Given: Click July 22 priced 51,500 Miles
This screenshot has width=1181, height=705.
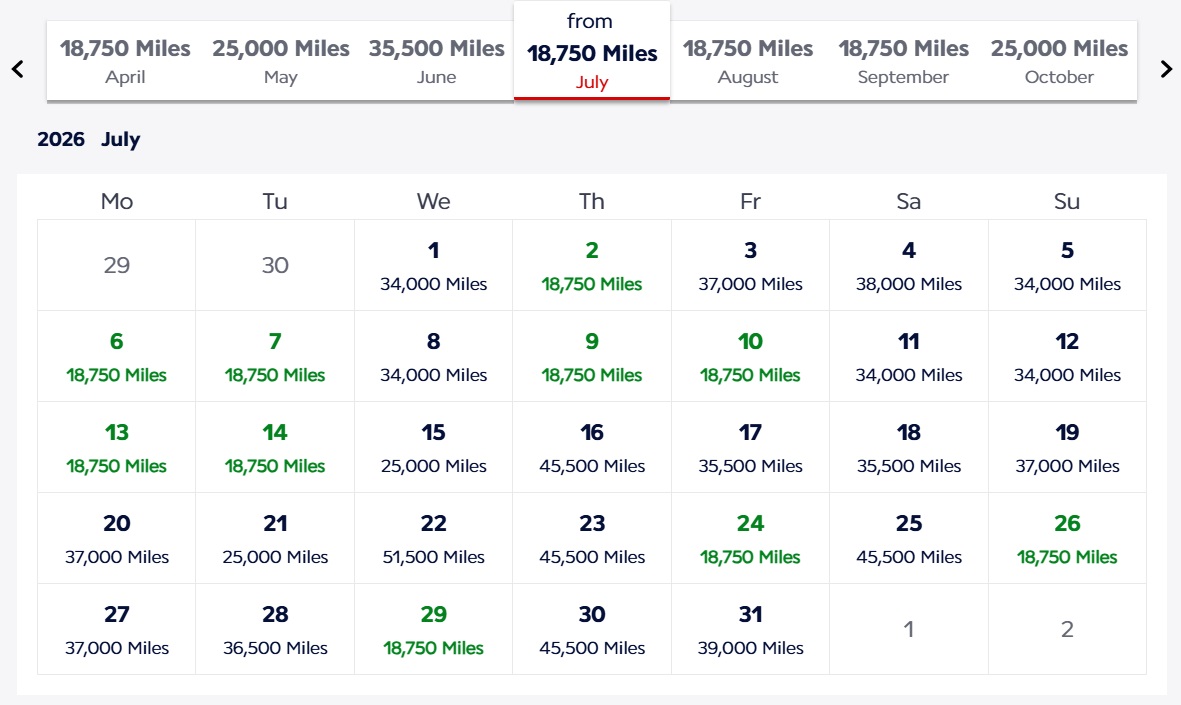Looking at the screenshot, I should point(433,539).
